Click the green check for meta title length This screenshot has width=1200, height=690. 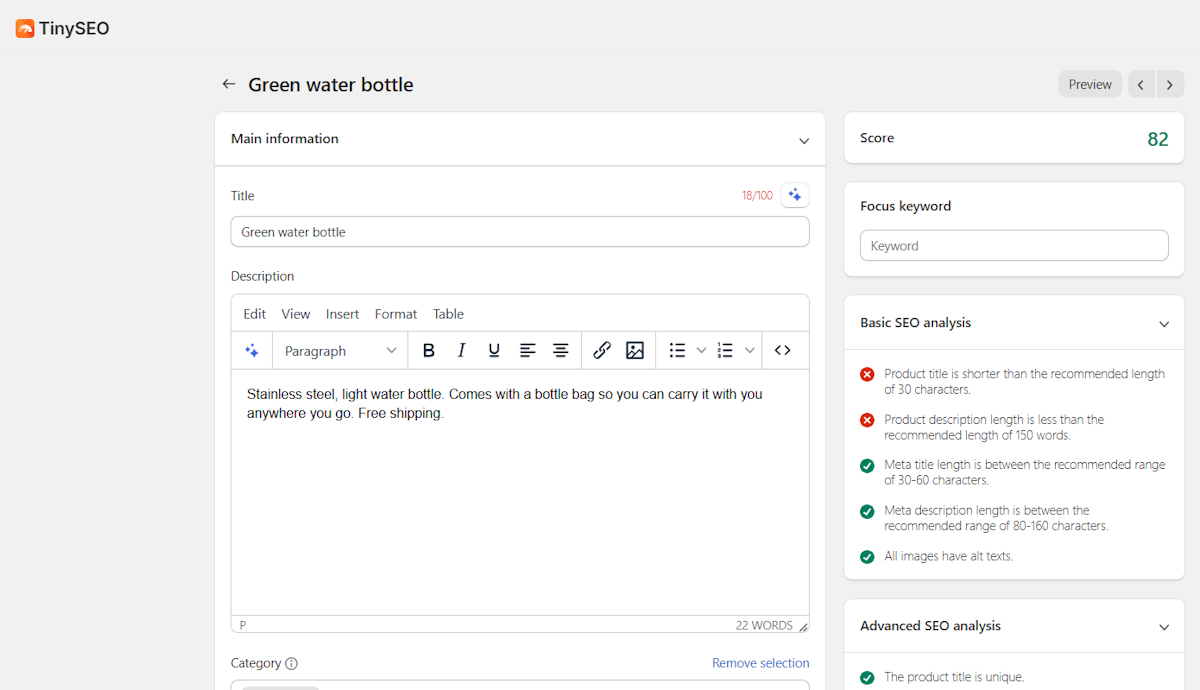click(867, 465)
